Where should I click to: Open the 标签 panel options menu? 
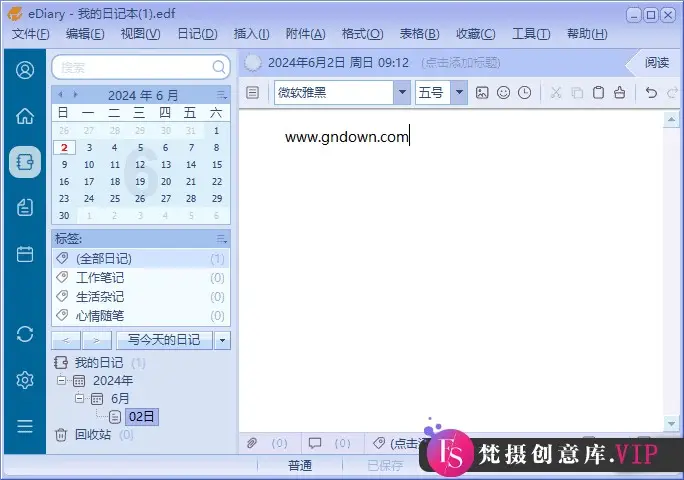(x=222, y=239)
